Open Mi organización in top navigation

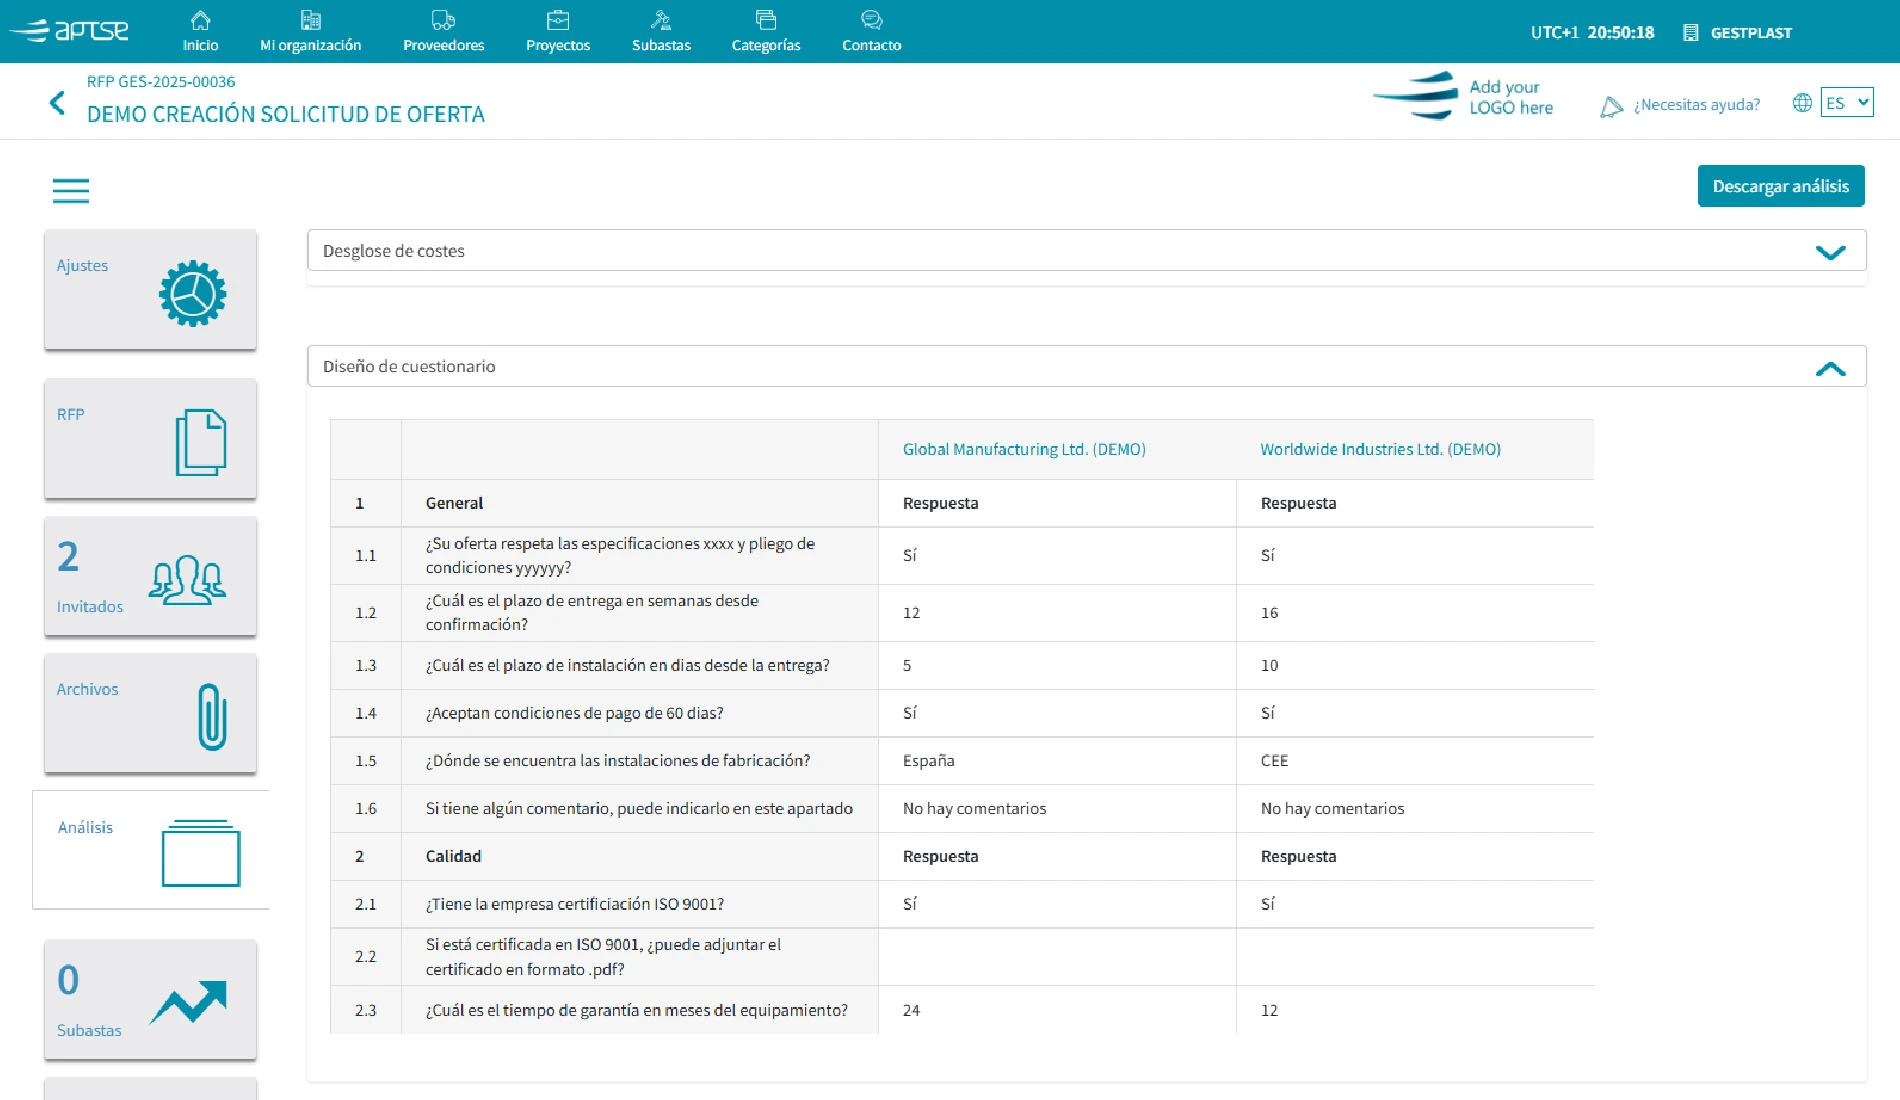(310, 32)
